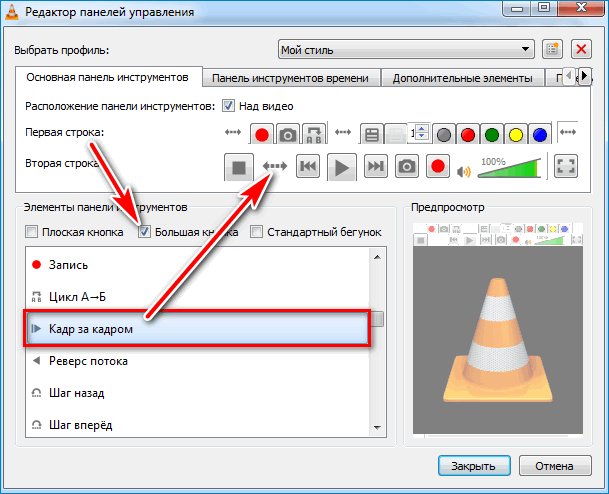Select the playlist icon in the first row
609x494 pixels.
372,135
